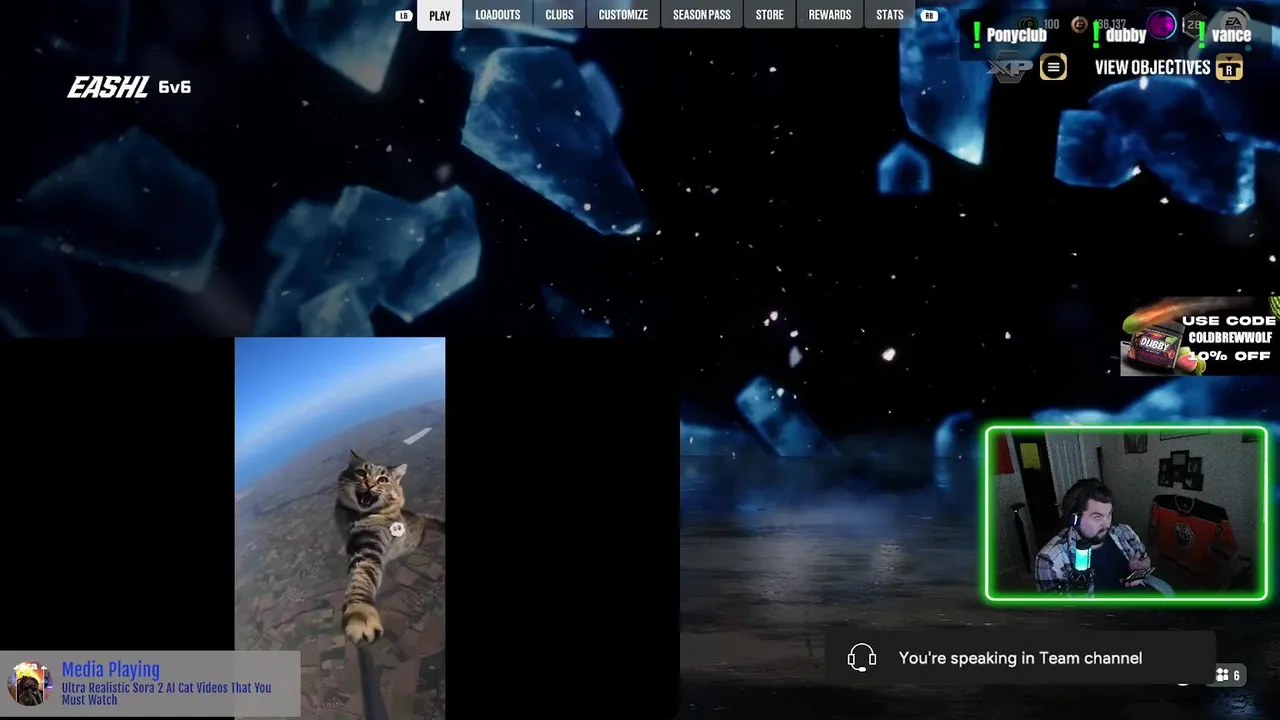Open the gold hamburger menu icon
This screenshot has height=720, width=1280.
(x=1053, y=67)
